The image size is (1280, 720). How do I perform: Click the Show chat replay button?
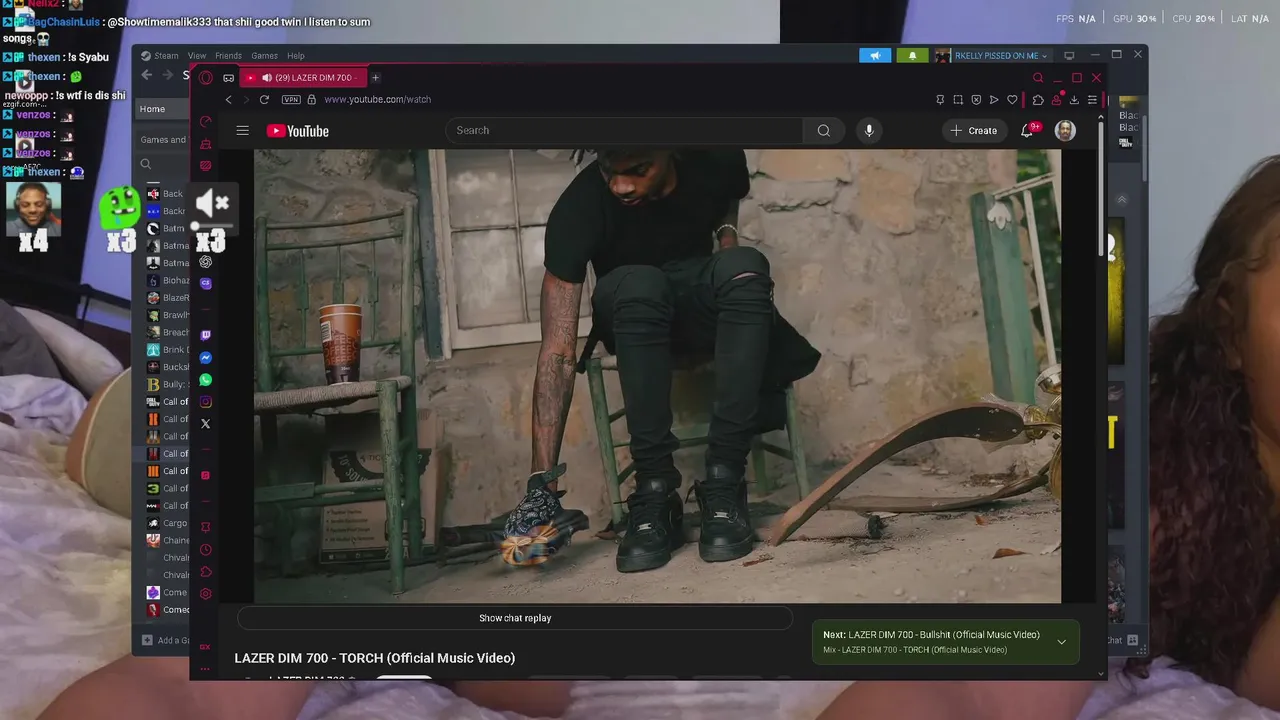tap(515, 618)
